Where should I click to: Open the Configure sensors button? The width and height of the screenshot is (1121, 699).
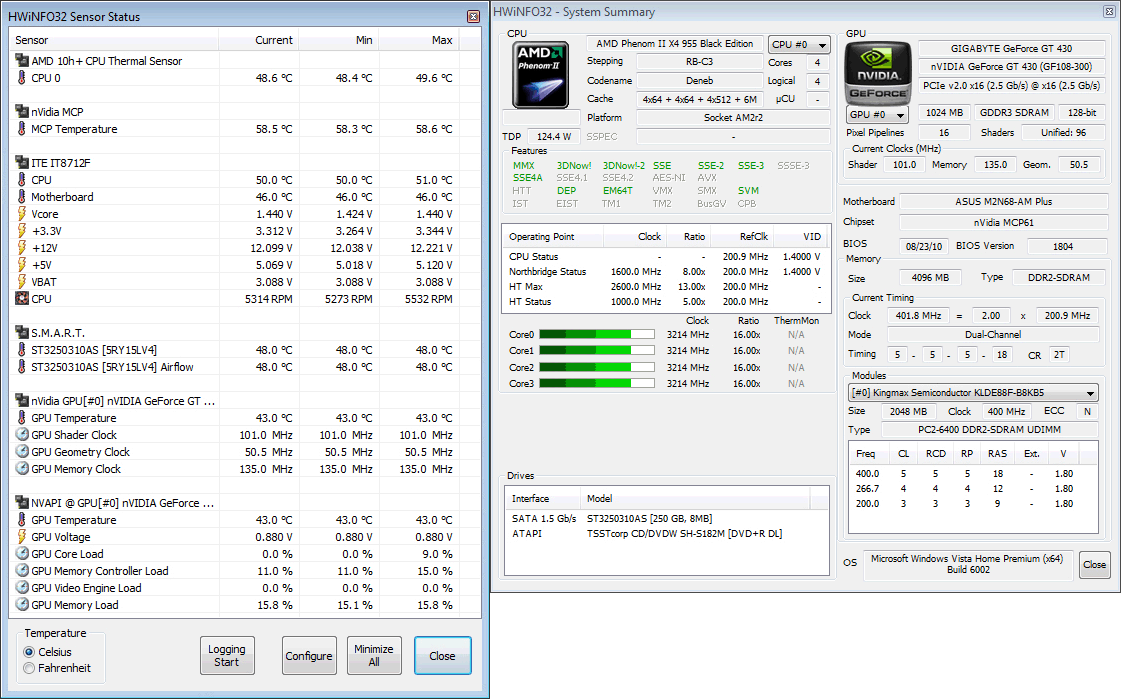(x=309, y=655)
